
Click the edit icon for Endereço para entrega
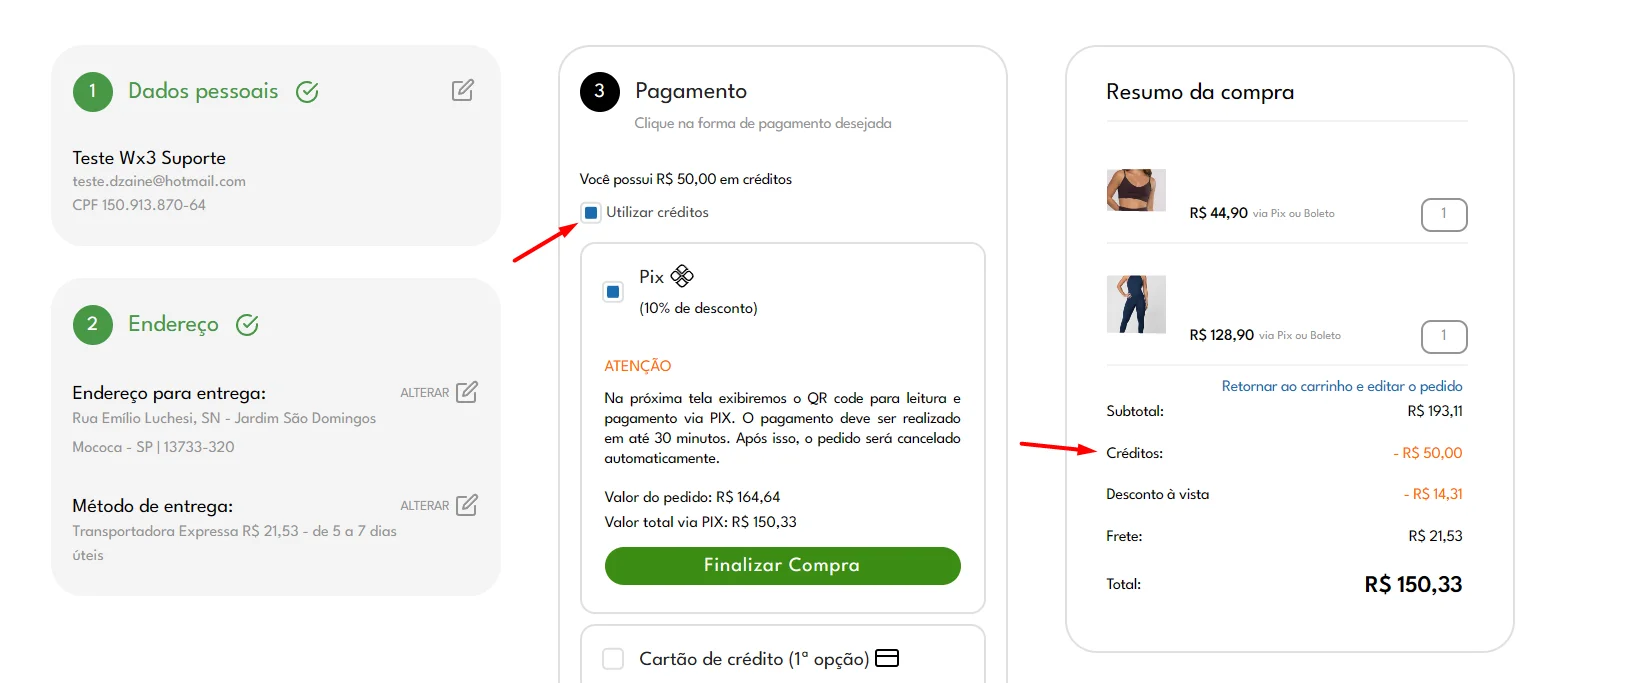[467, 392]
